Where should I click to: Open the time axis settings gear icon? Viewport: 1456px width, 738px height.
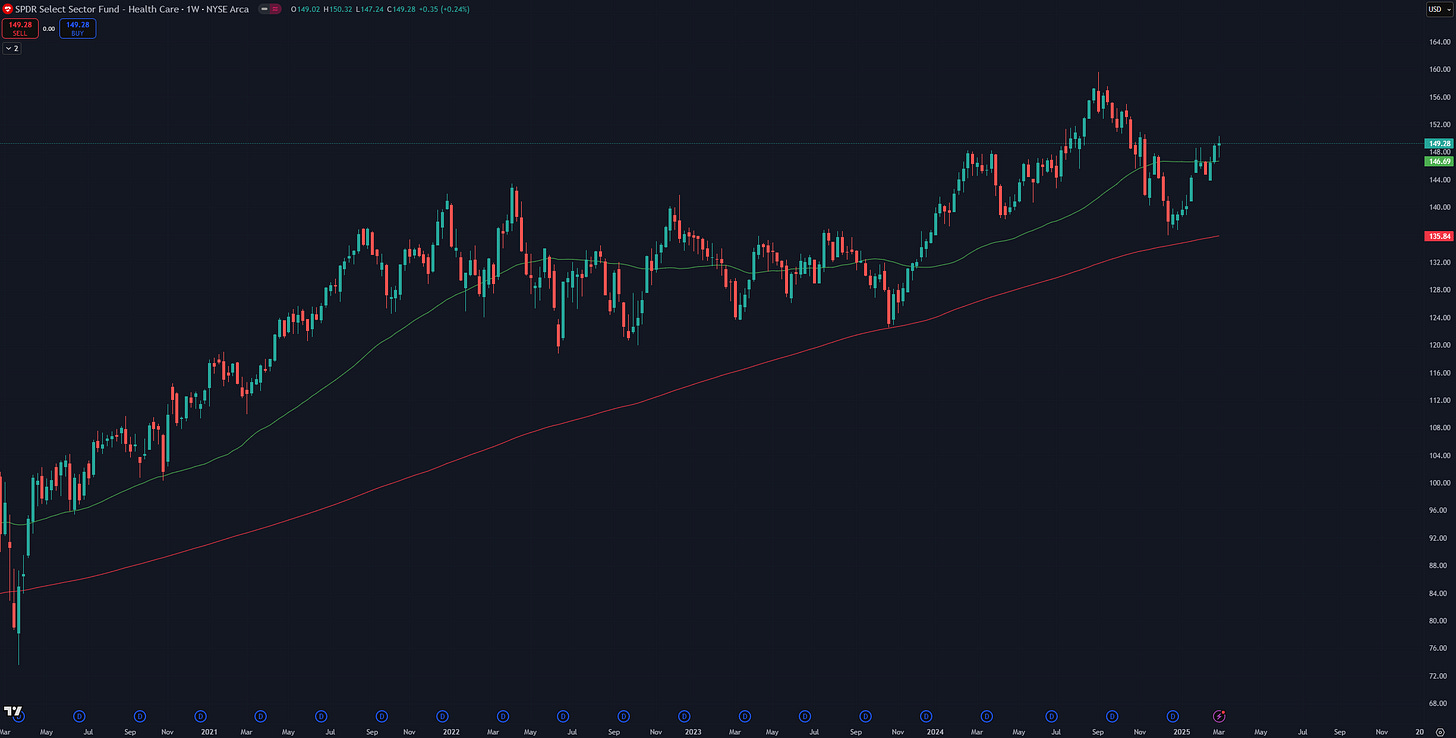click(x=1439, y=731)
